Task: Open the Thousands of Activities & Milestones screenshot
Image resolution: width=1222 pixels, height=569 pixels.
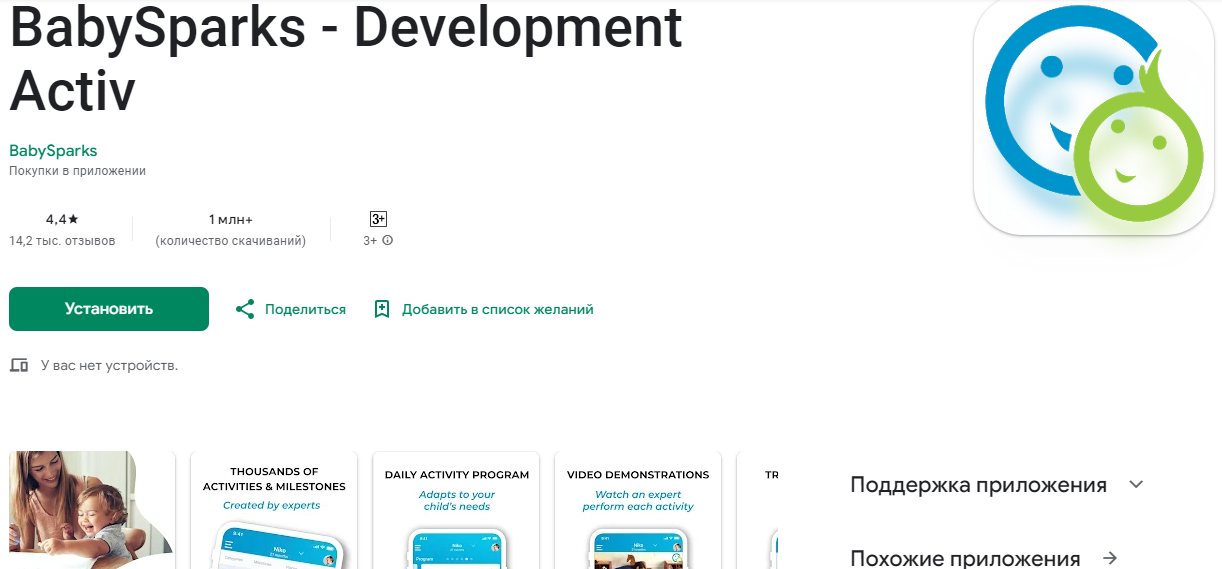Action: (x=274, y=510)
